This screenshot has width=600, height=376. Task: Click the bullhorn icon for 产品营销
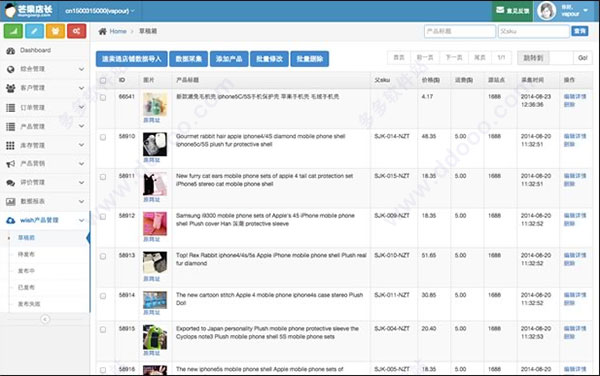click(10, 164)
